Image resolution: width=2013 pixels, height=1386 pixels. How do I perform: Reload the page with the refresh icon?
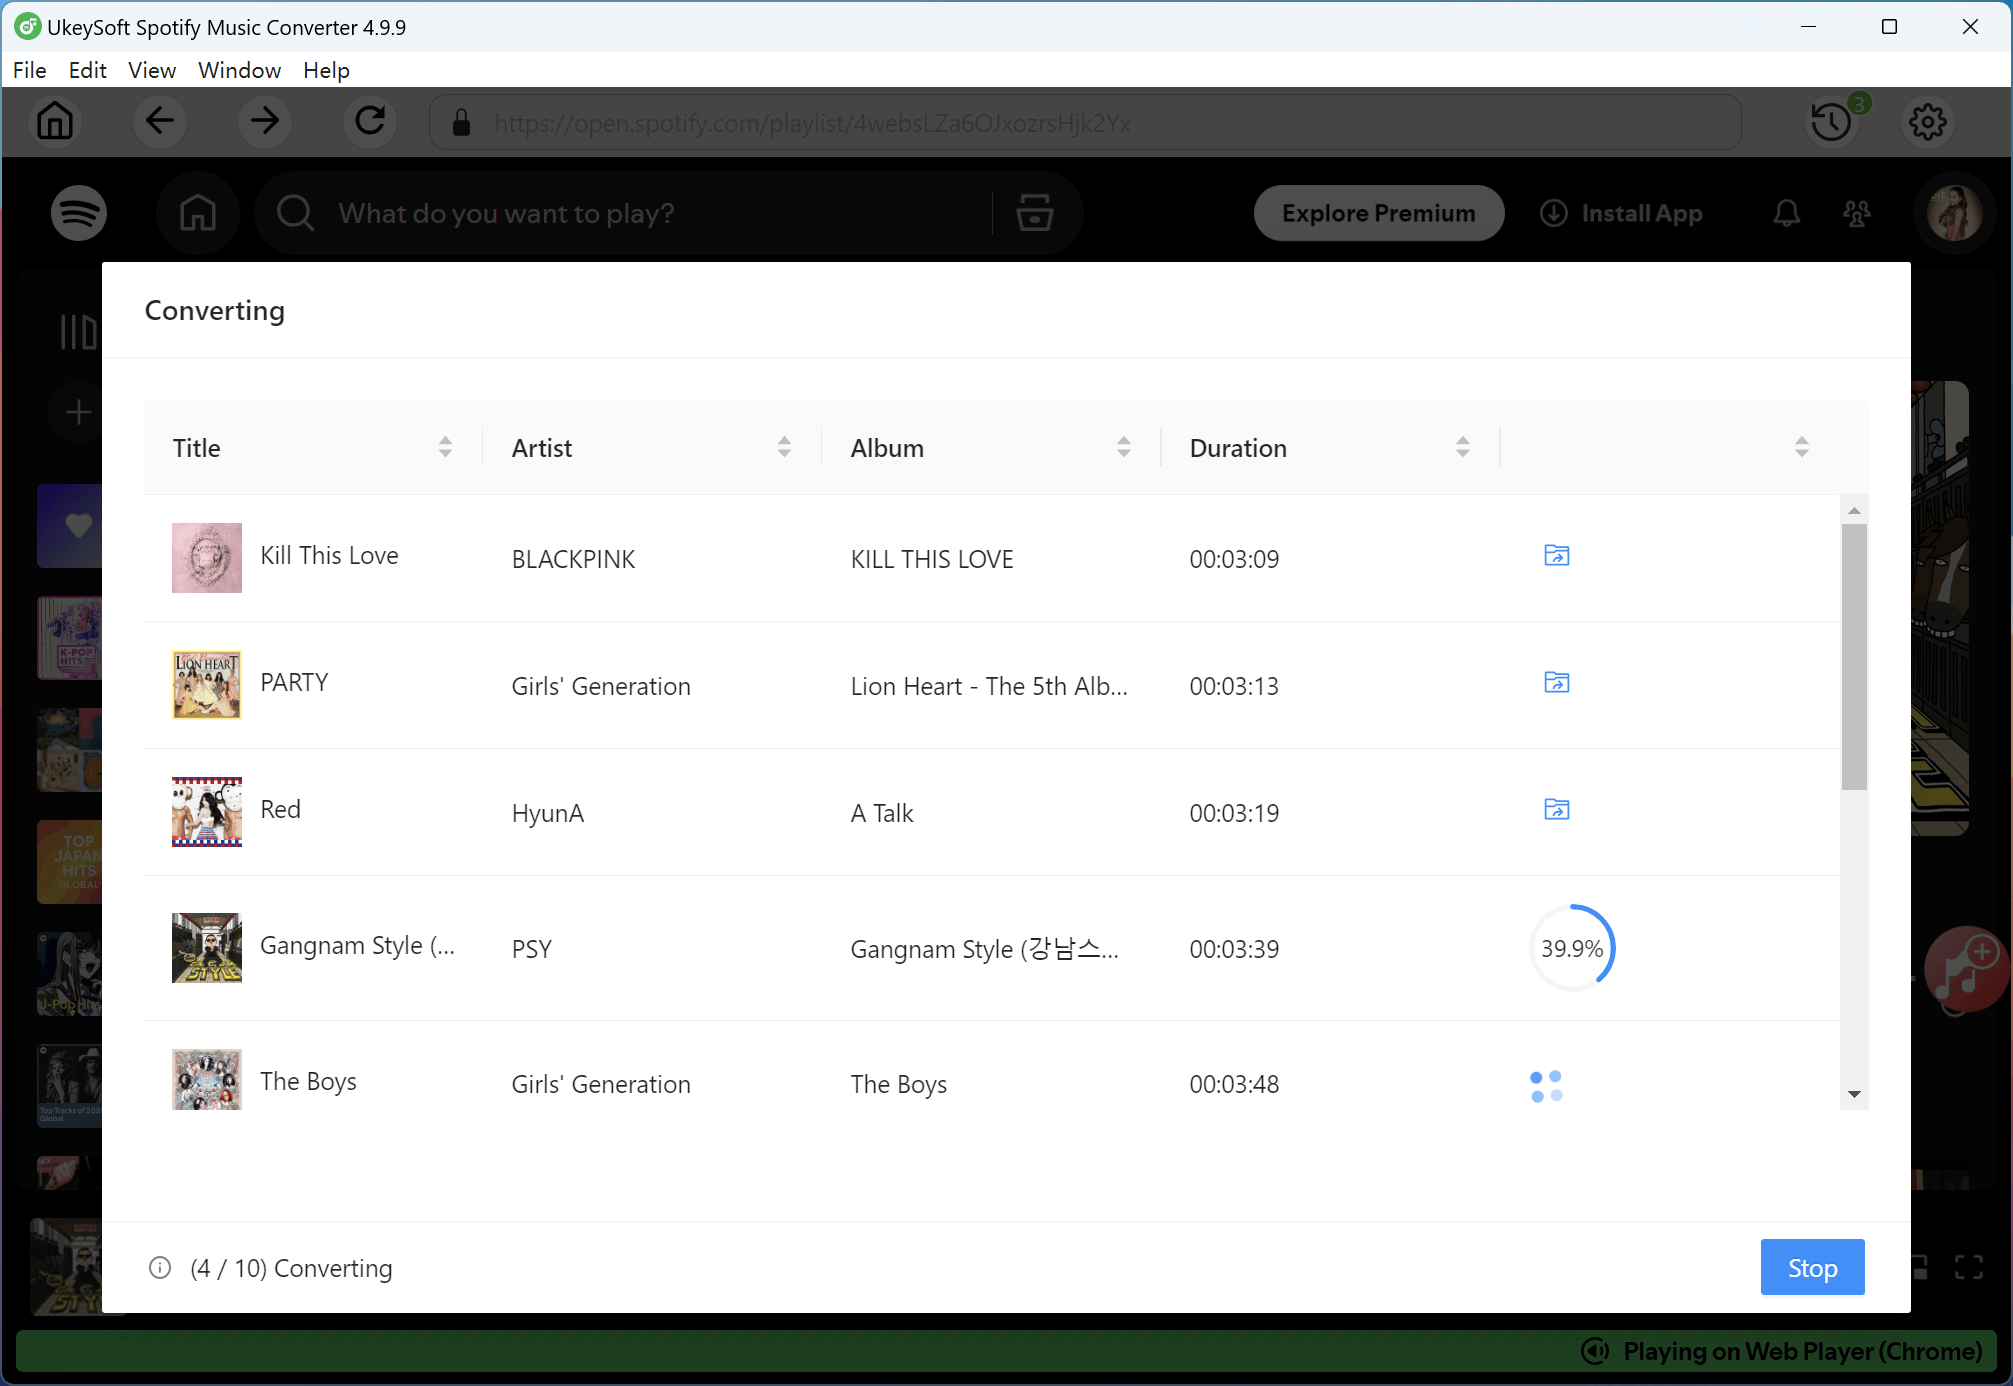click(x=370, y=121)
